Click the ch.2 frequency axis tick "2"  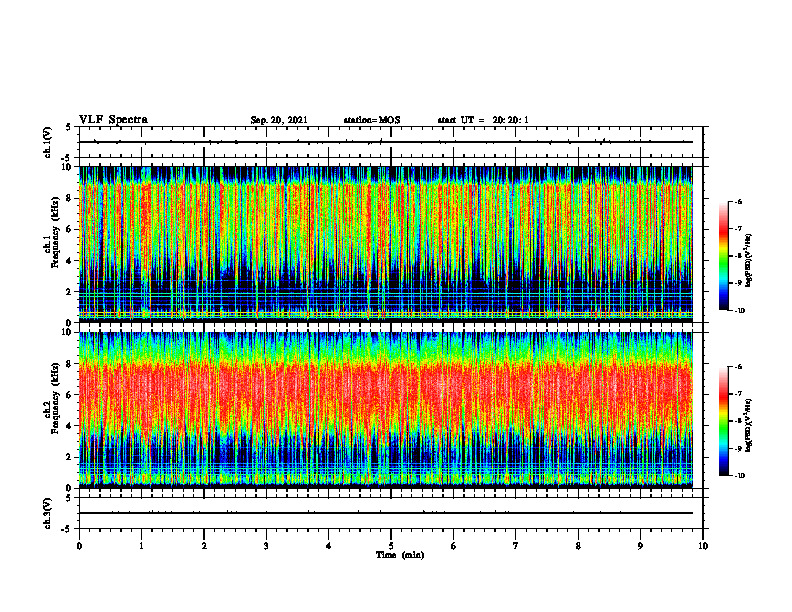point(70,457)
